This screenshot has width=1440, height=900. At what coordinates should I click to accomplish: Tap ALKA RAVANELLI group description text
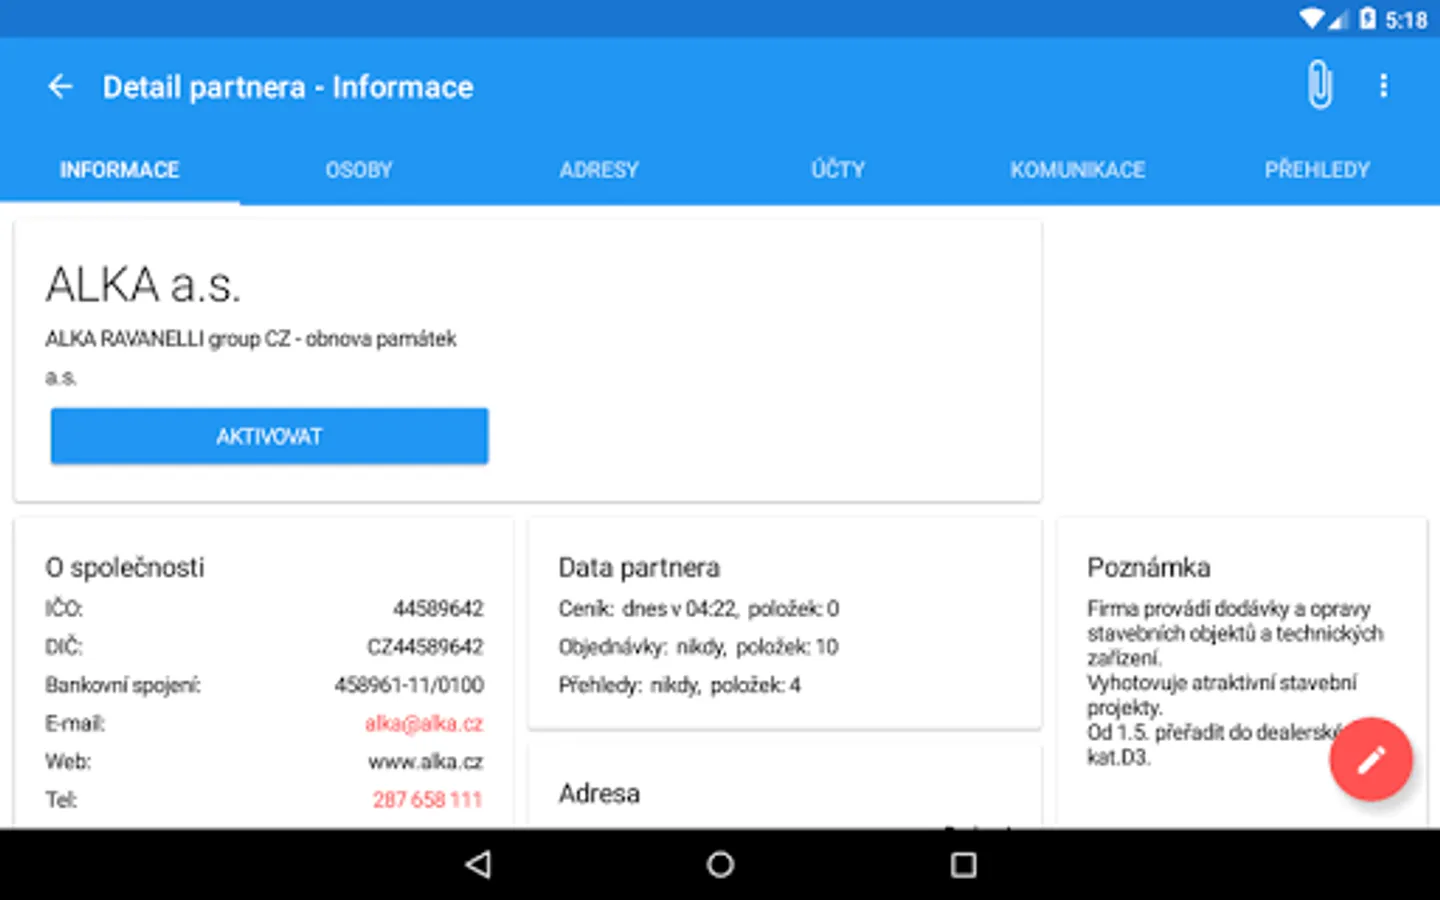pos(251,357)
